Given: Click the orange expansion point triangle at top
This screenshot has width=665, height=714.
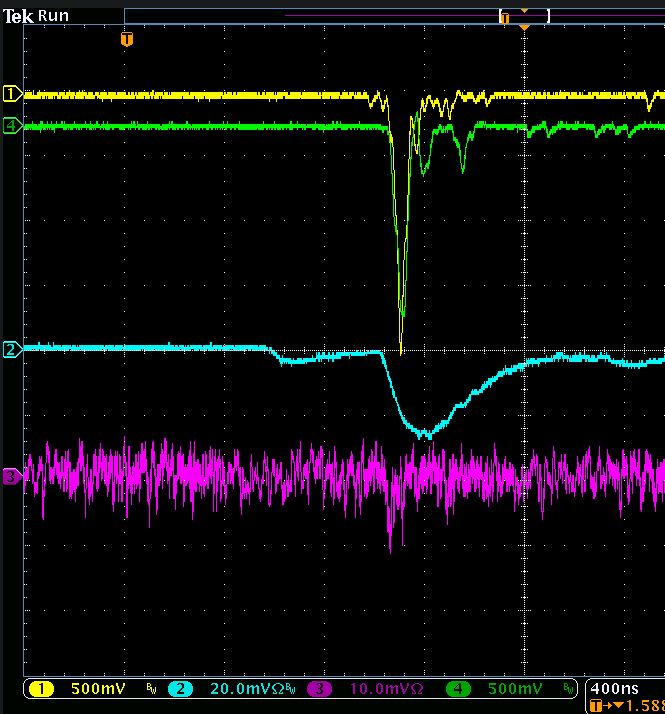Looking at the screenshot, I should (x=524, y=26).
